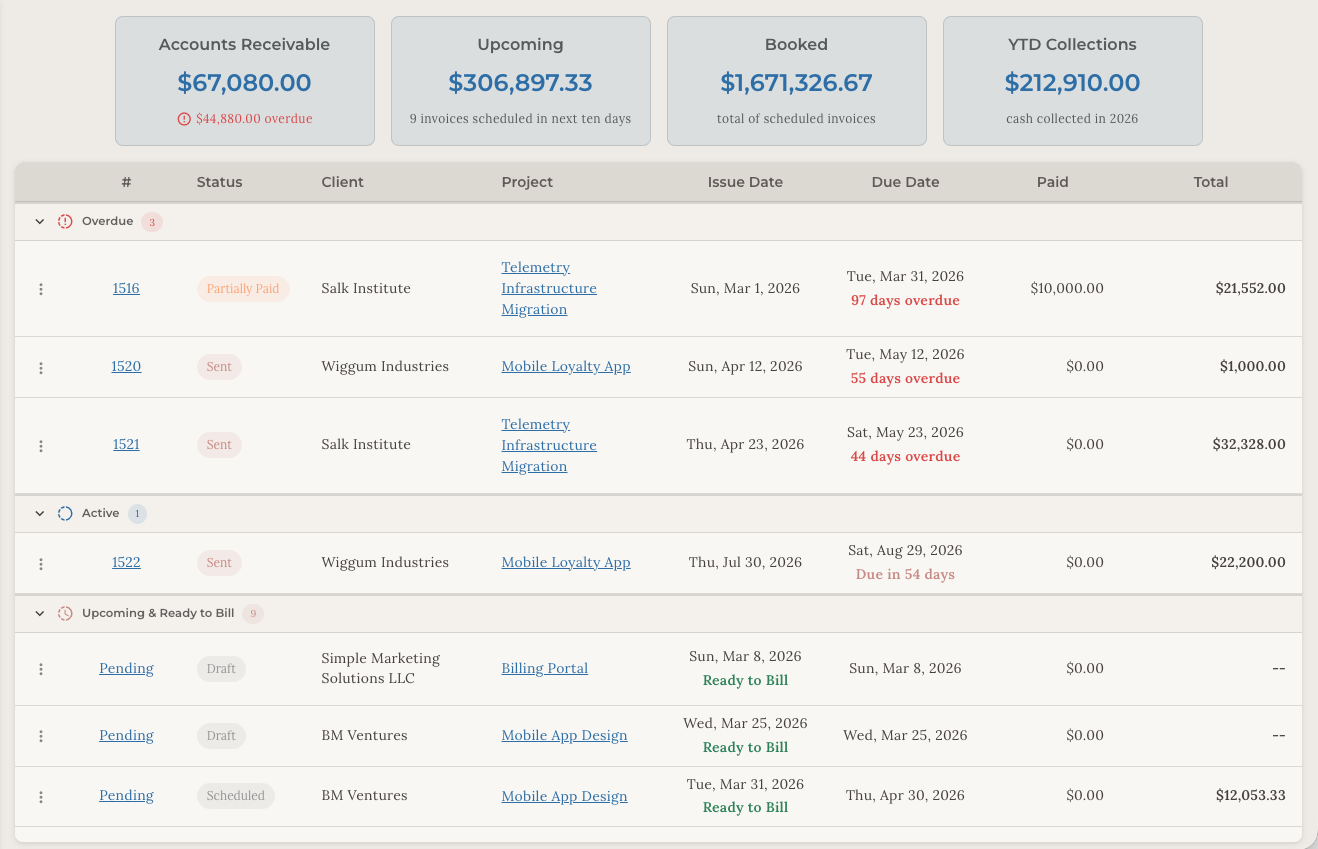Click the Issue Date column header

click(745, 182)
